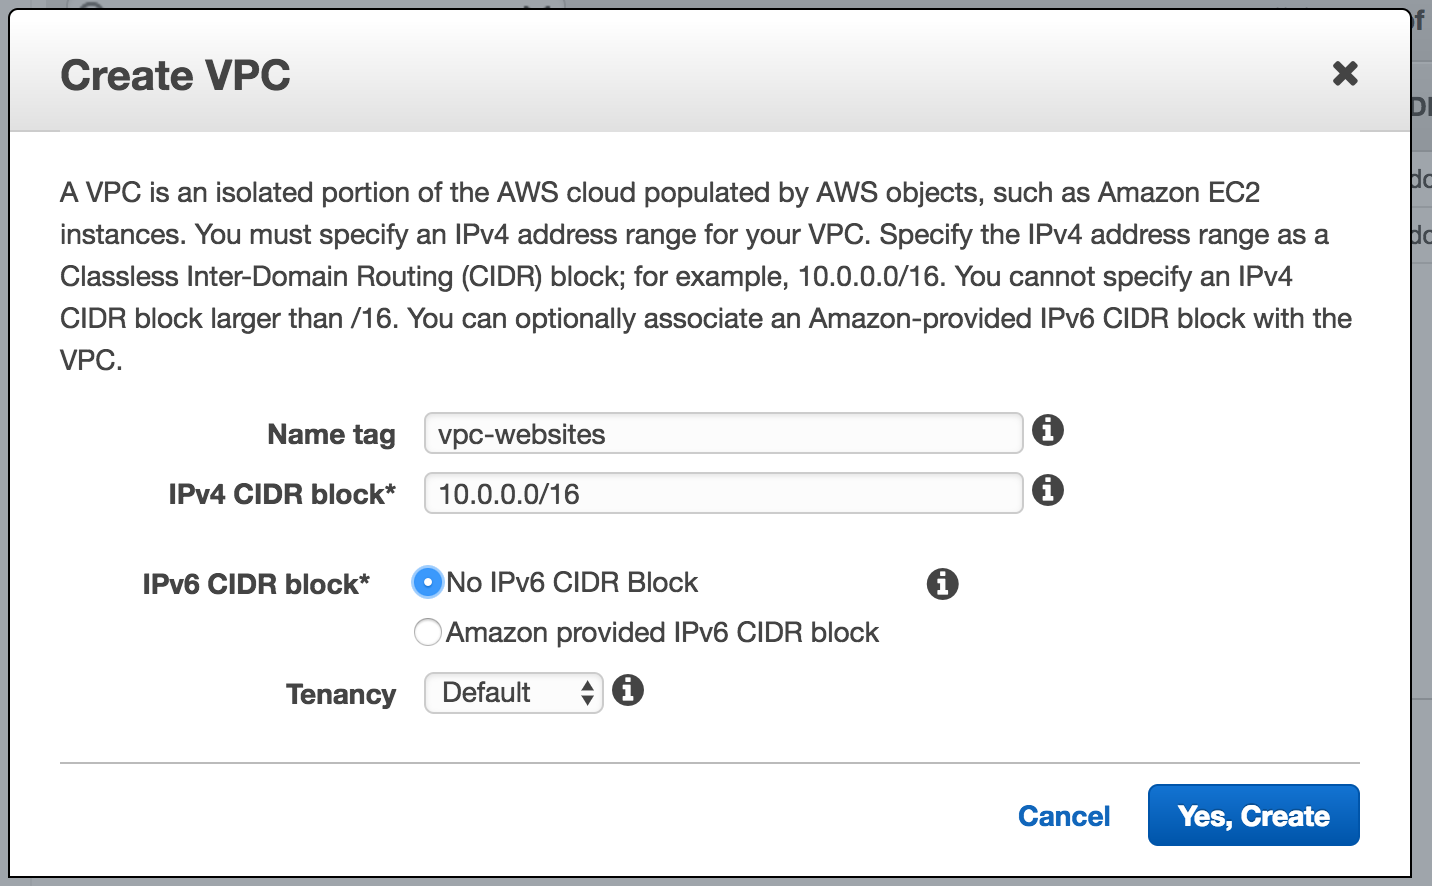The image size is (1432, 886).
Task: Click the selected No IPv6 CIDR Block radio
Action: [427, 582]
